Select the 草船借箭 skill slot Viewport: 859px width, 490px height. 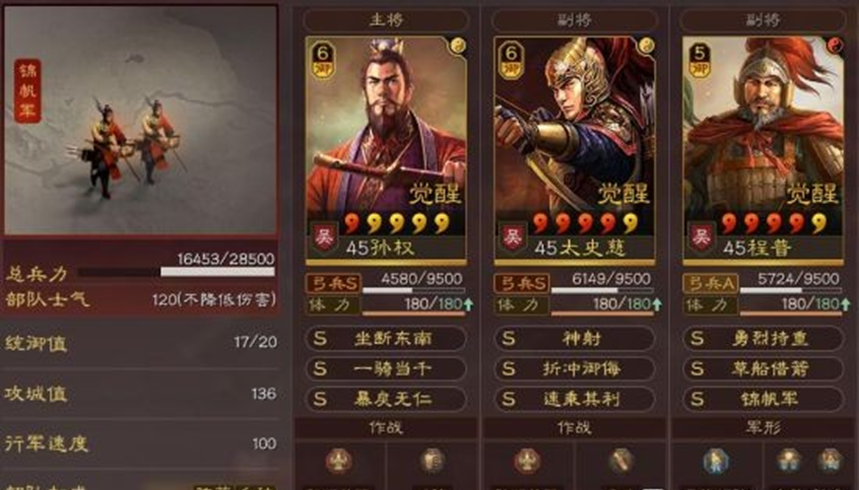[763, 368]
